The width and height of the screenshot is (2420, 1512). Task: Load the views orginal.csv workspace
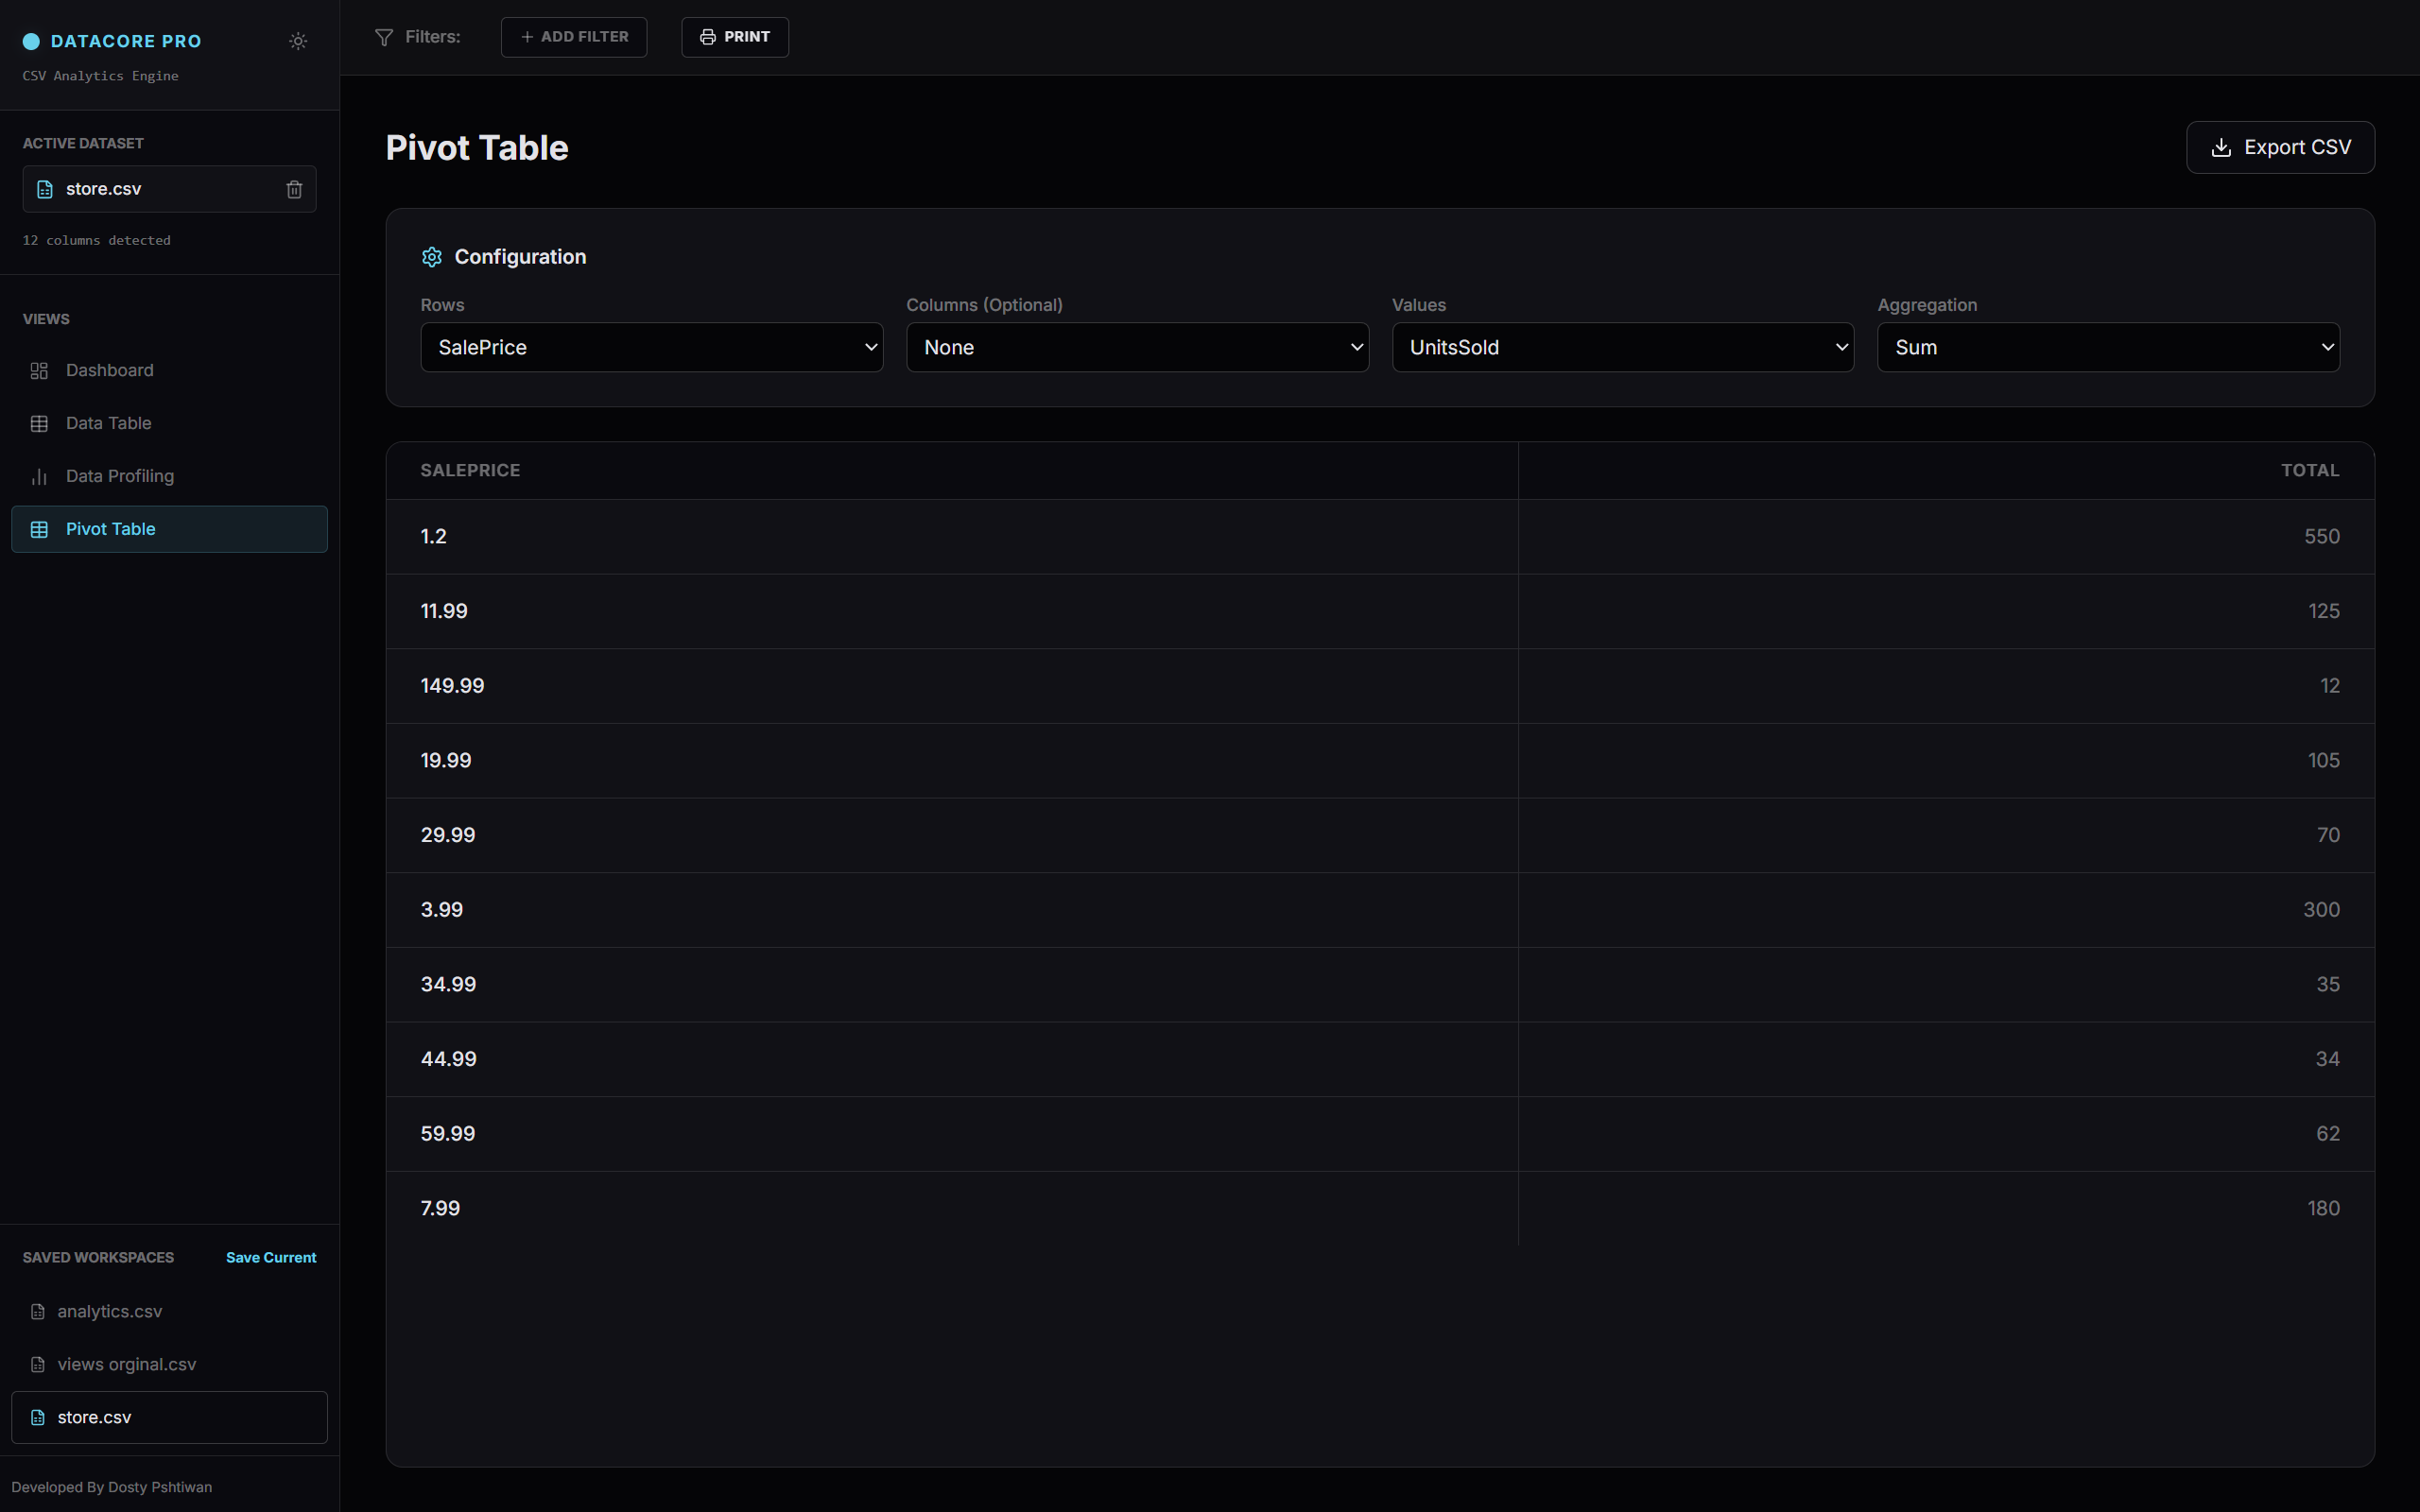pyautogui.click(x=169, y=1365)
